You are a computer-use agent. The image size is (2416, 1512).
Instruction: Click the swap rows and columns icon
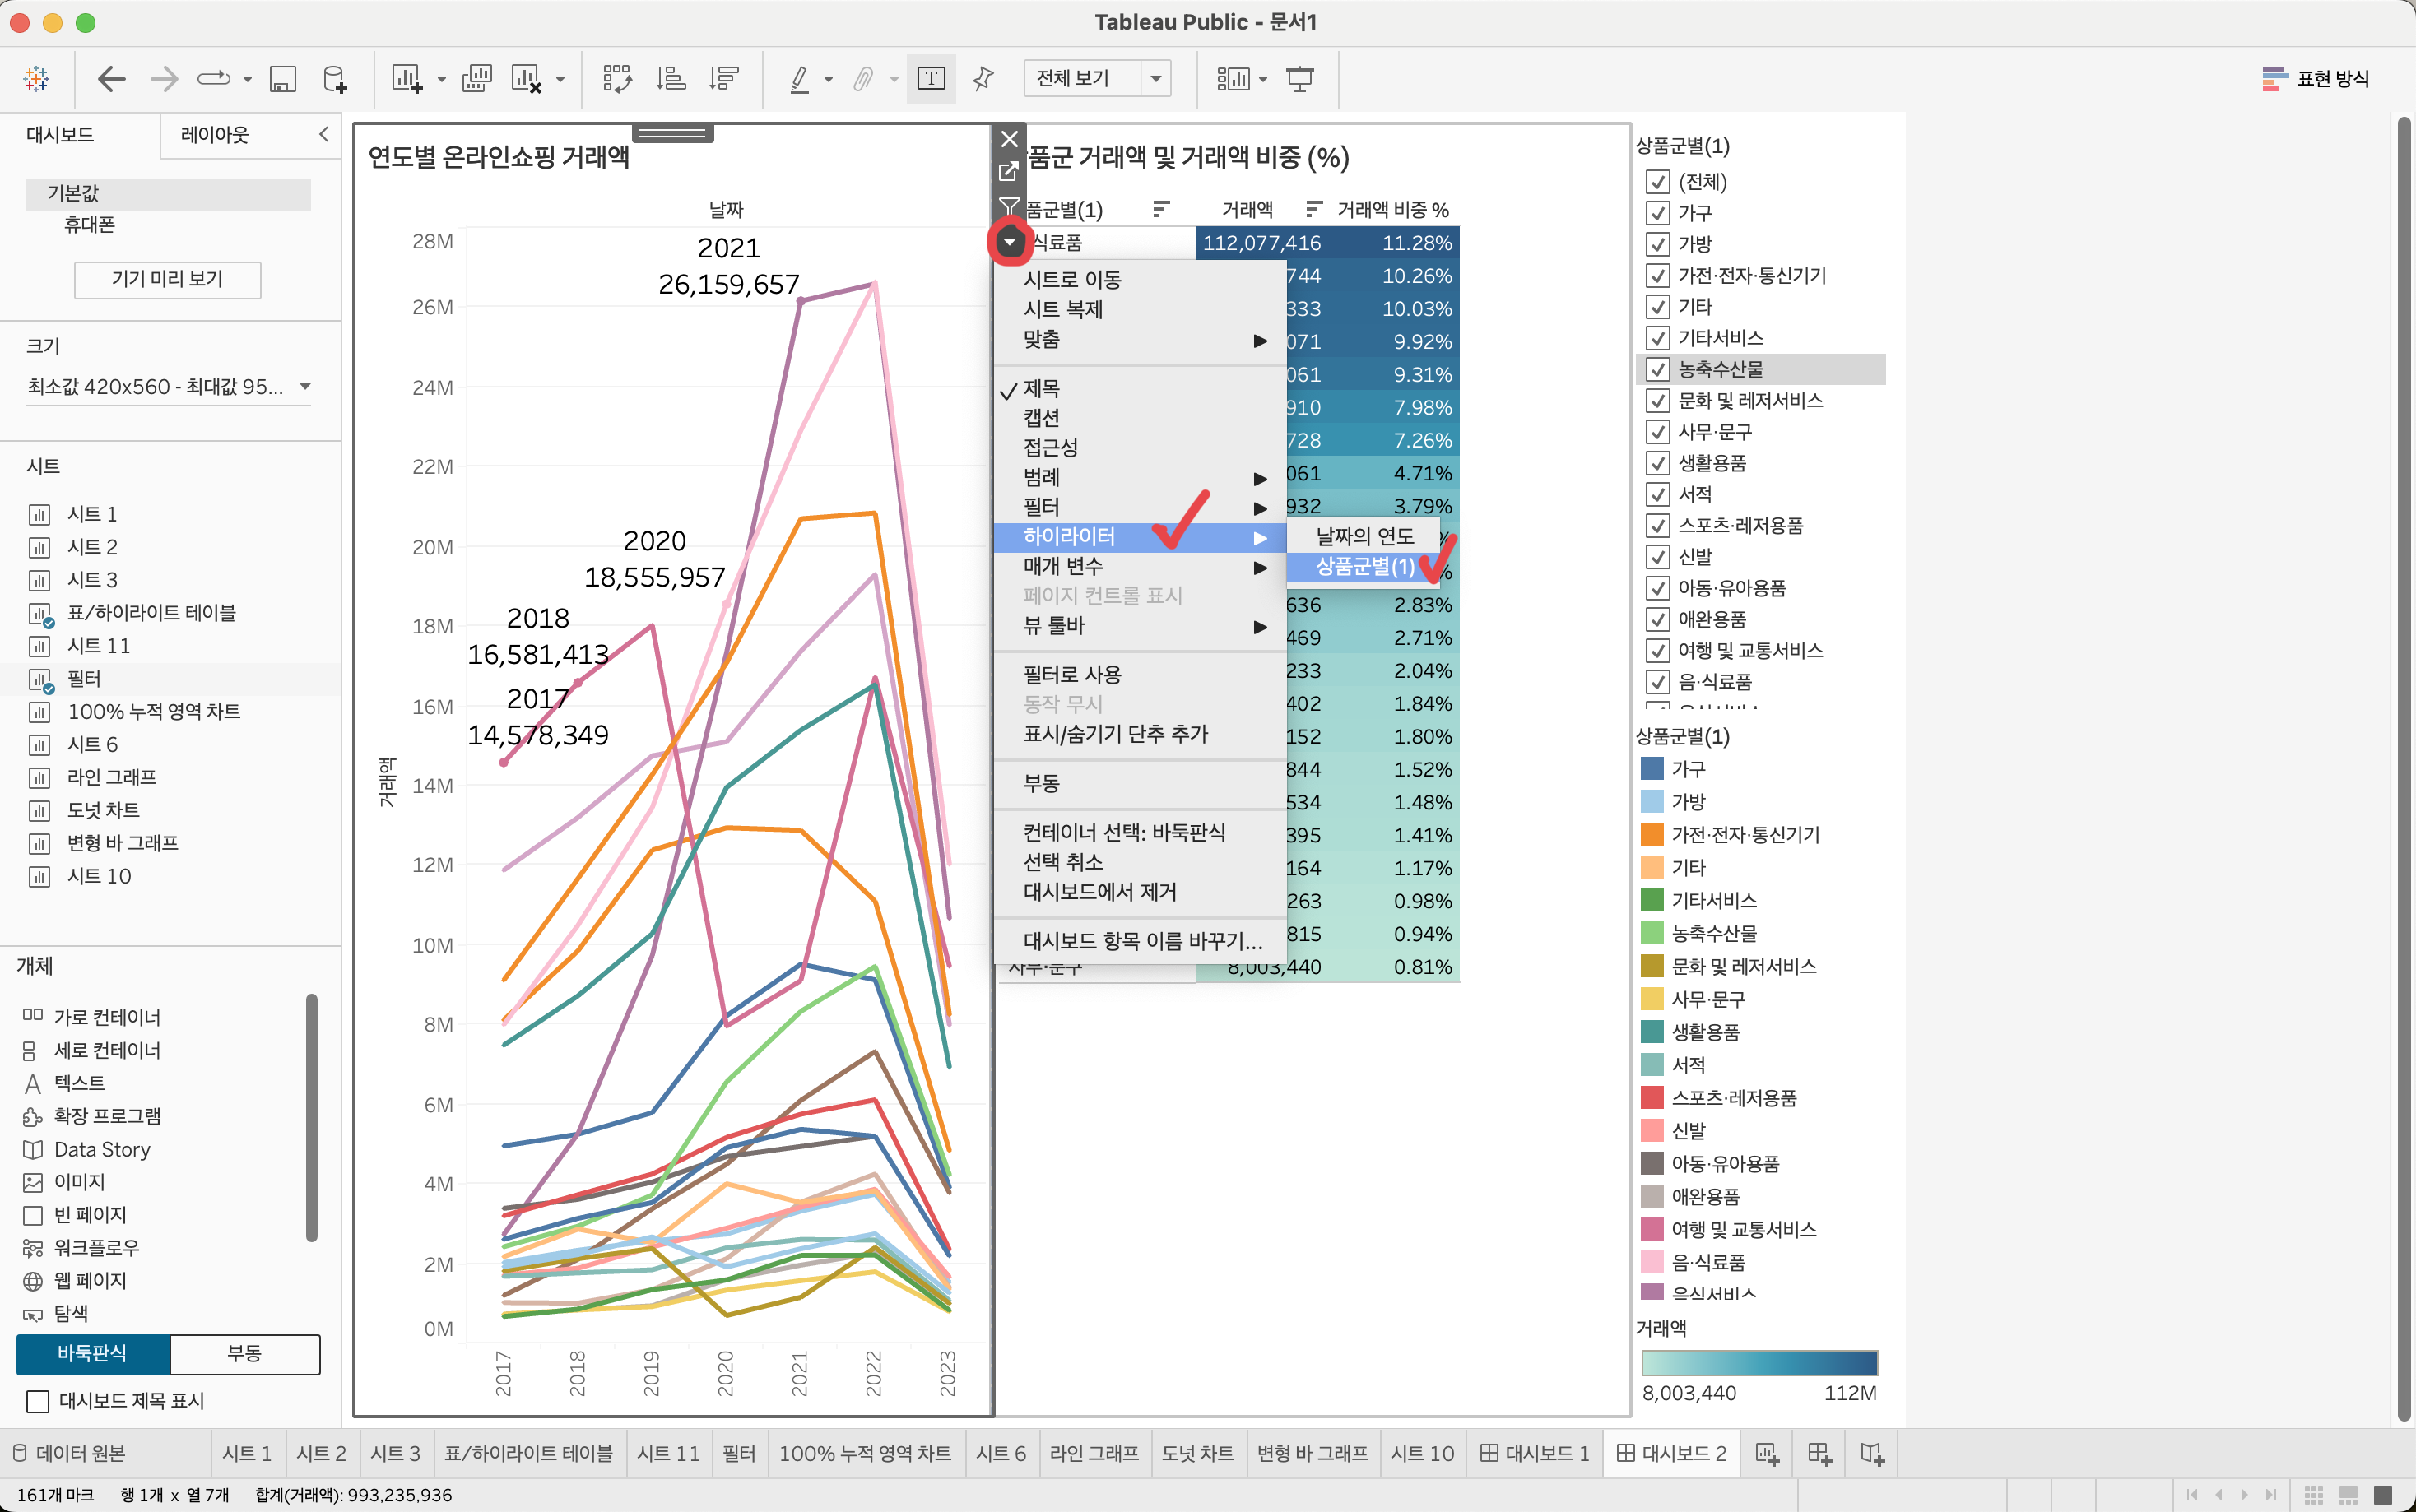point(617,79)
